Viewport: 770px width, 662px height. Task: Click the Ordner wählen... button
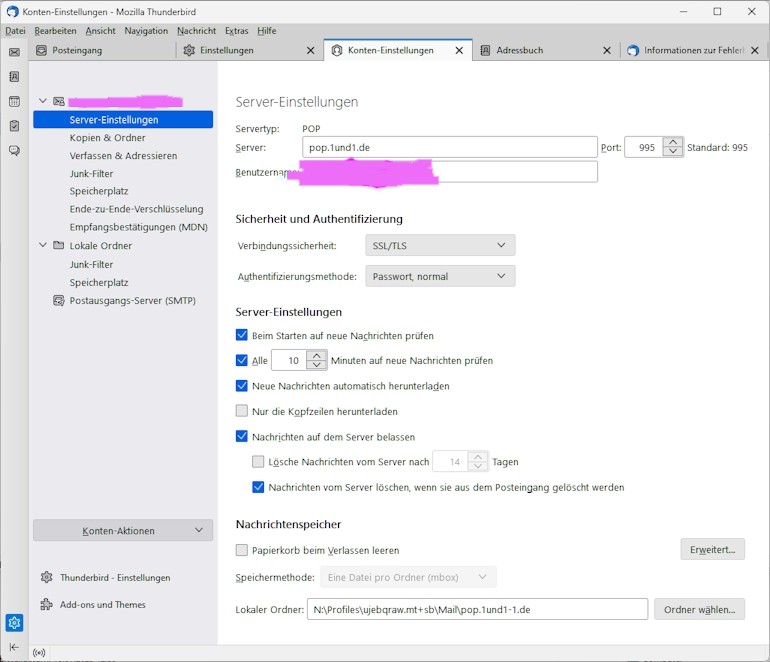tap(699, 609)
